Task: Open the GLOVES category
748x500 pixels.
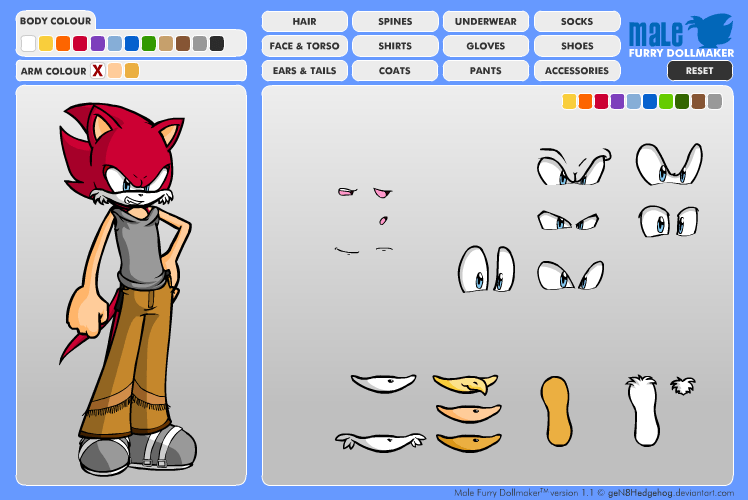Action: 486,46
